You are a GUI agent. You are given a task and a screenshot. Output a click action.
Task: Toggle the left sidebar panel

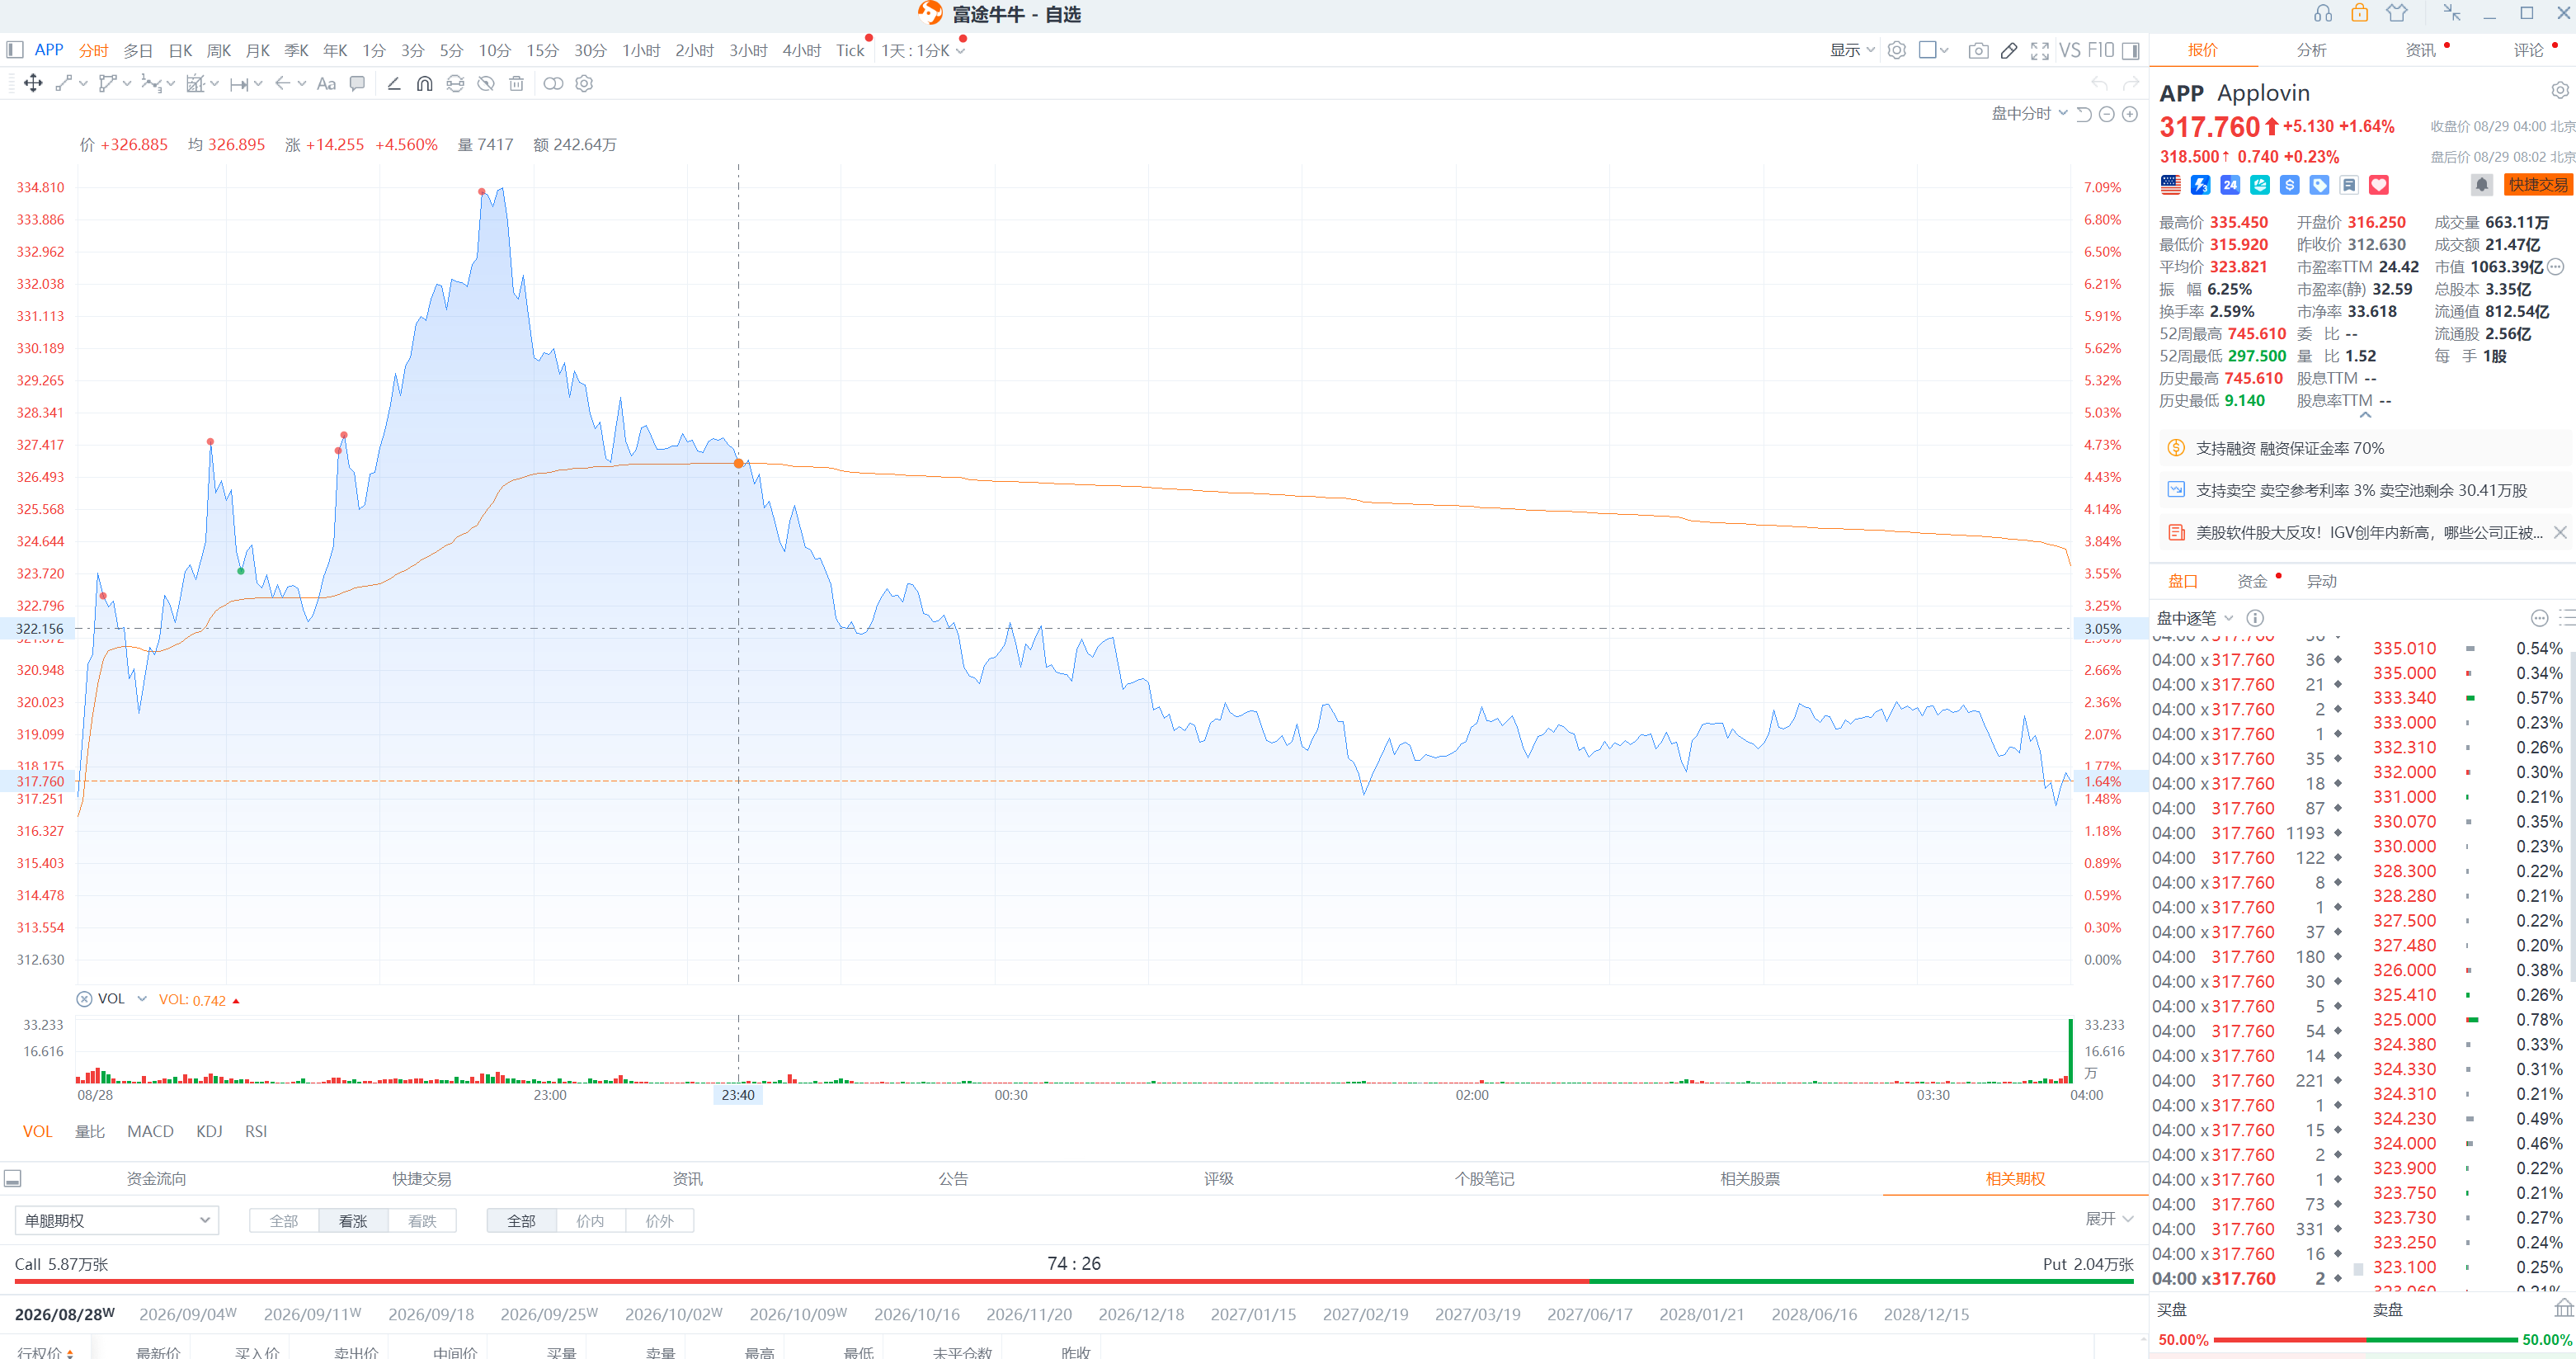(x=15, y=50)
